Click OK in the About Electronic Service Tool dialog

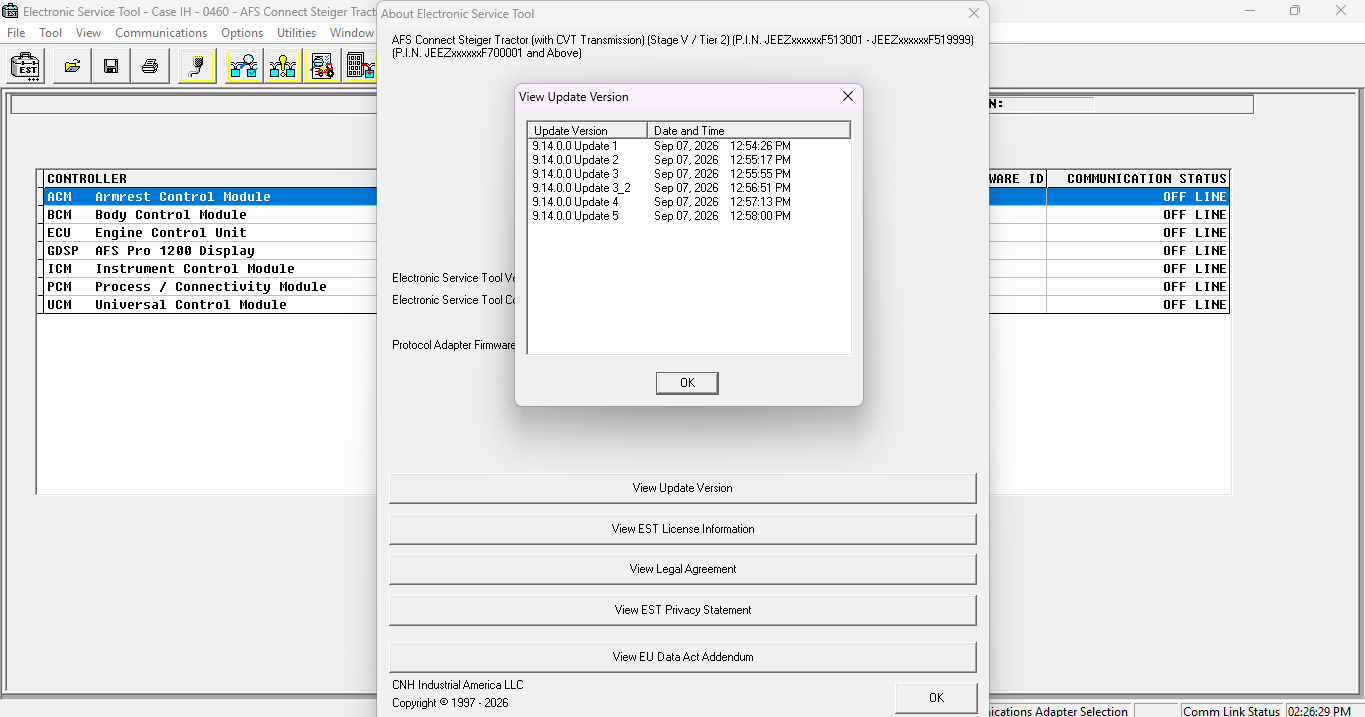click(x=936, y=698)
